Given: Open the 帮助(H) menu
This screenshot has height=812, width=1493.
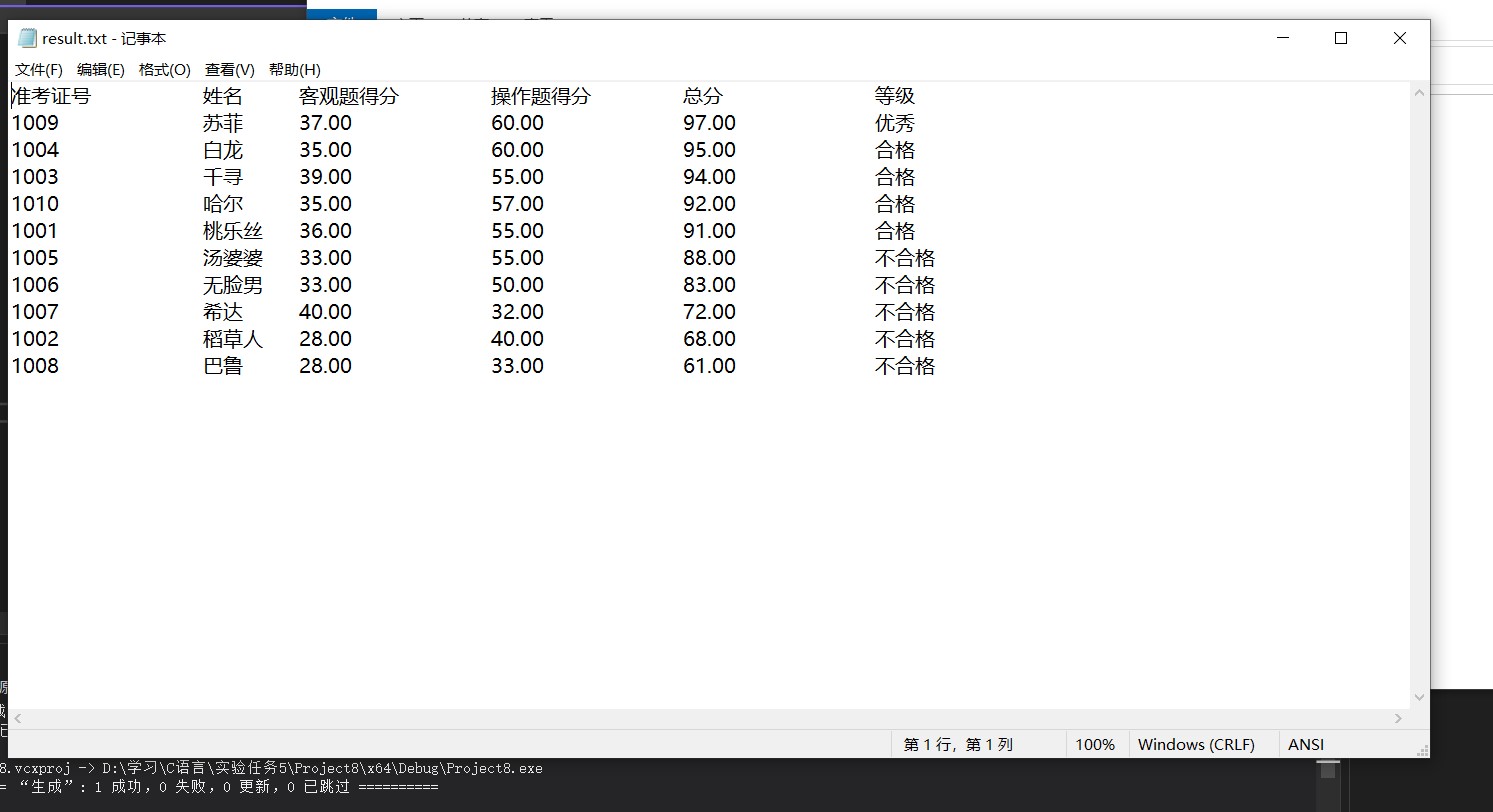Looking at the screenshot, I should click(x=295, y=69).
